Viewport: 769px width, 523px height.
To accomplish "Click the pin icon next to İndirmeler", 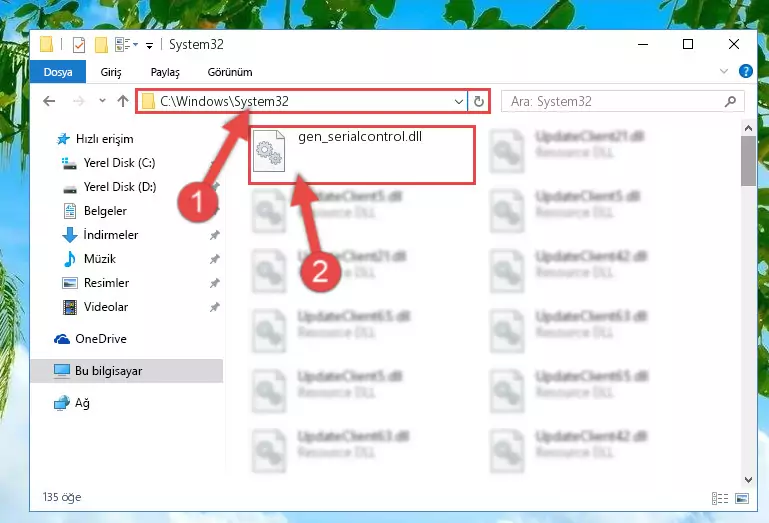I will pyautogui.click(x=214, y=235).
